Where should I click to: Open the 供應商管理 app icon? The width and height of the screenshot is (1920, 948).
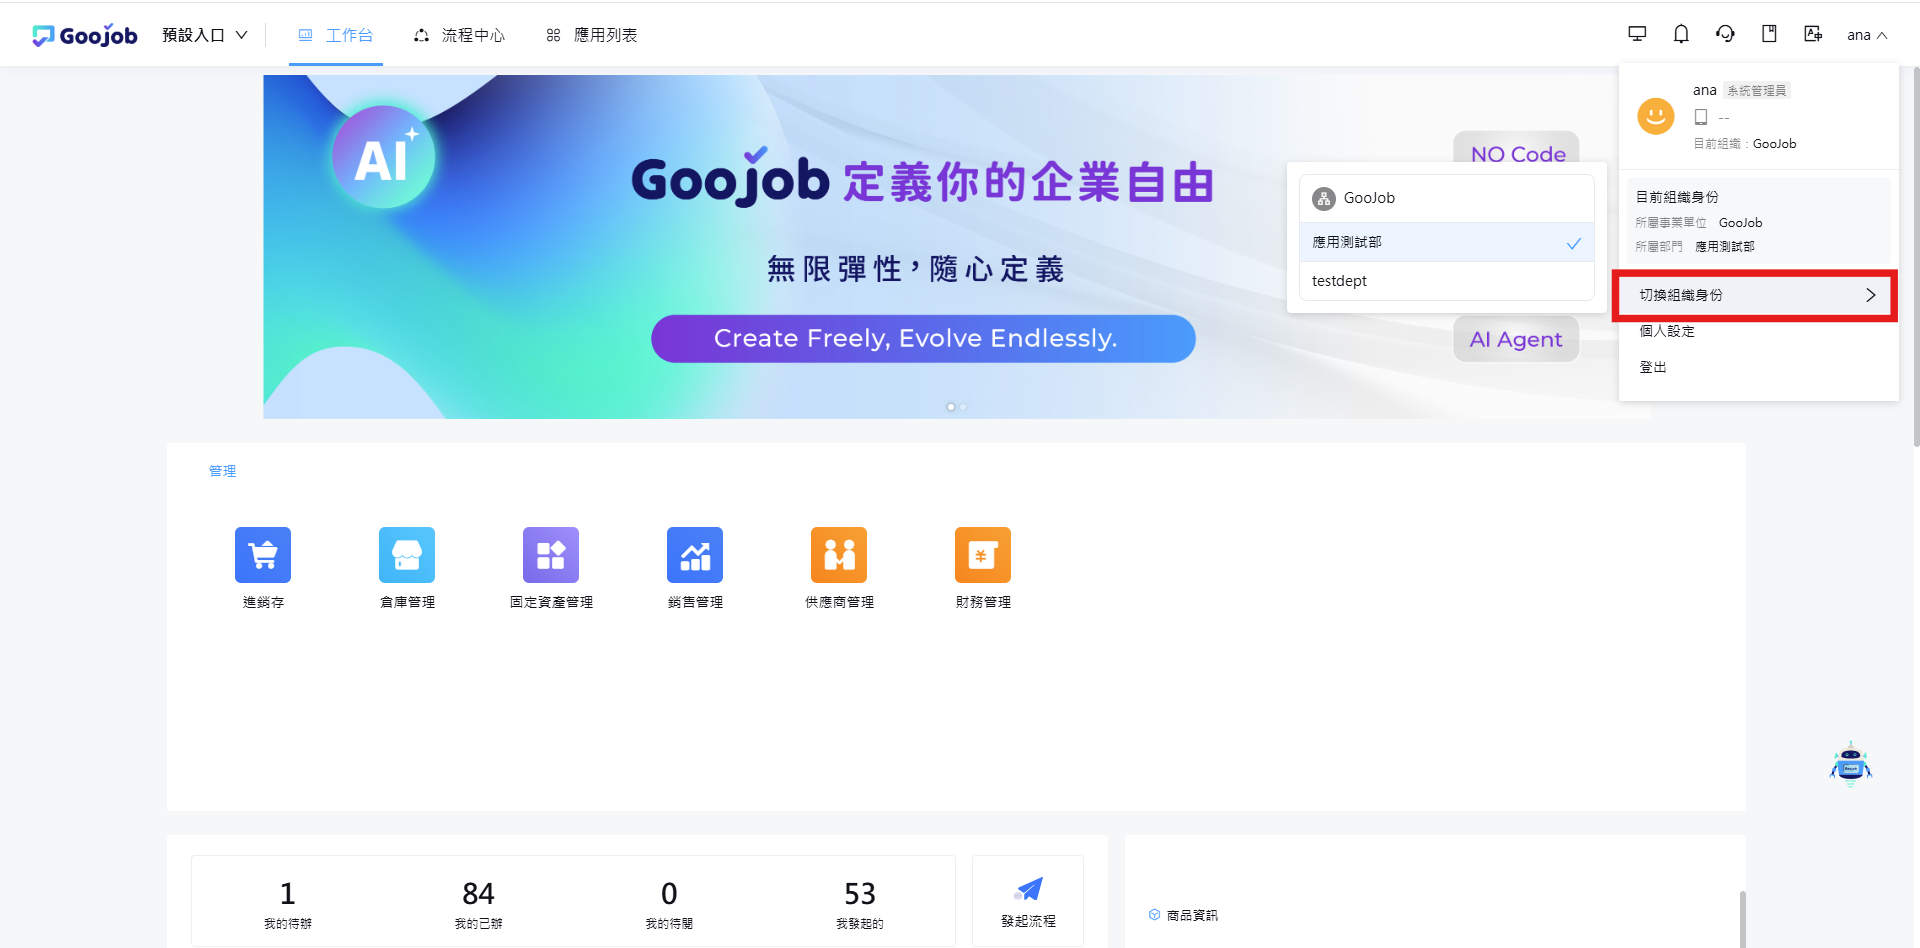point(839,555)
